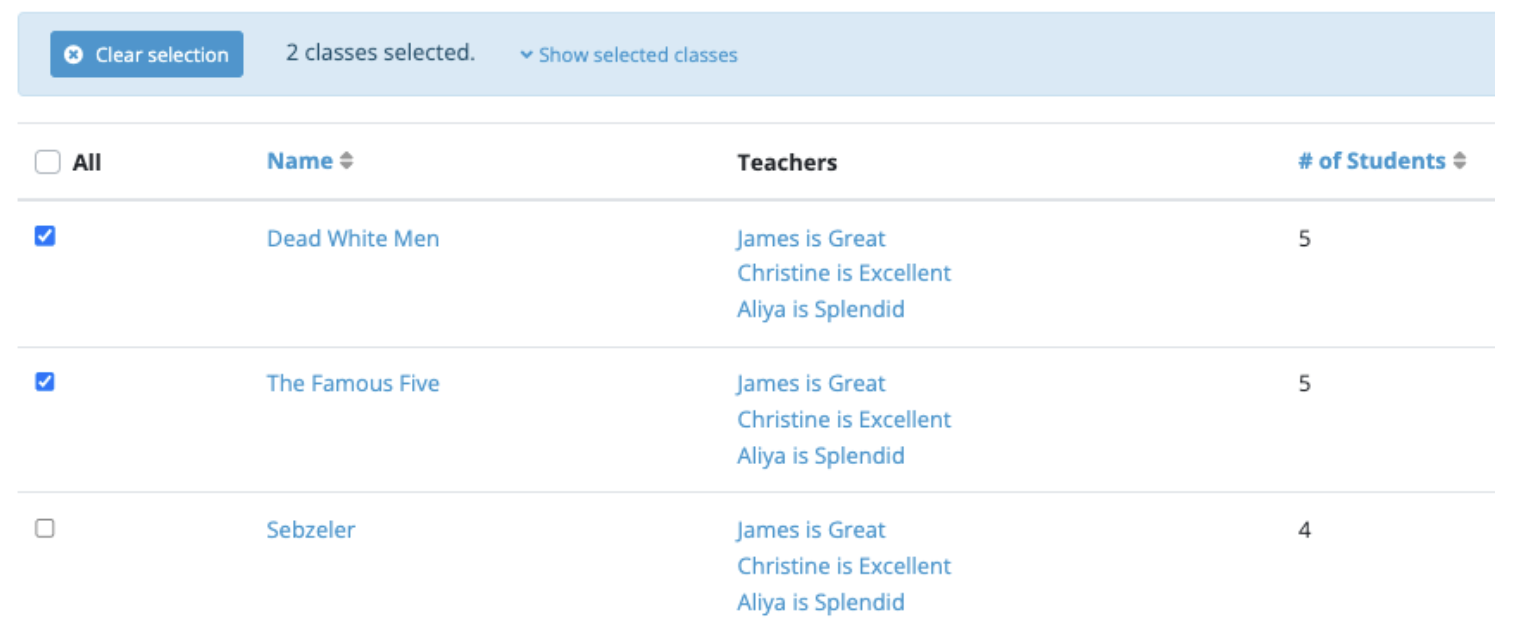The width and height of the screenshot is (1524, 634).
Task: Tick the All select checkbox
Action: point(47,162)
